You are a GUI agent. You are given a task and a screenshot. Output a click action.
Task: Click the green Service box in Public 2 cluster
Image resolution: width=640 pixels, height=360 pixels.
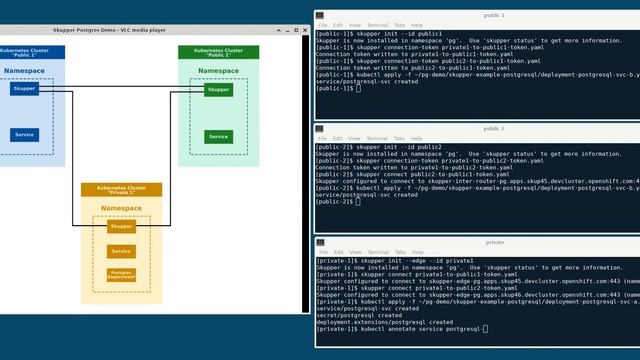click(218, 137)
